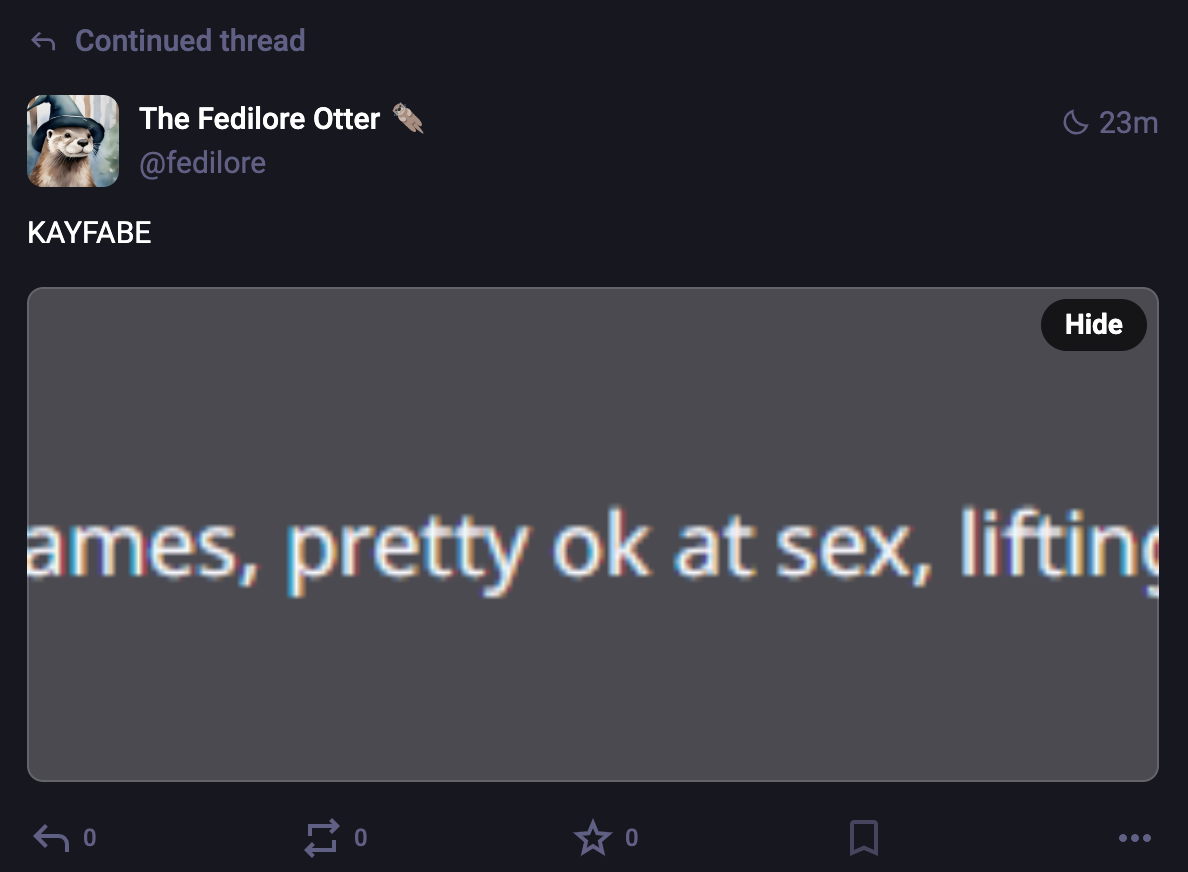Hide the attached media with the Hide button
Image resolution: width=1188 pixels, height=872 pixels.
coord(1093,324)
